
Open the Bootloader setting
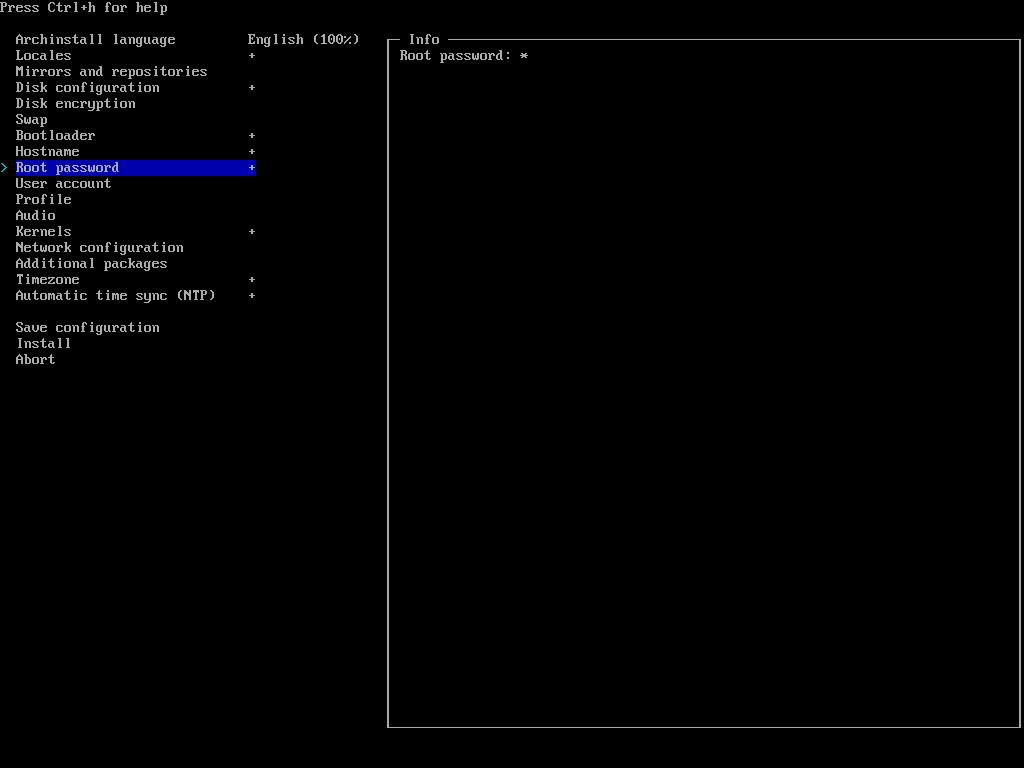[55, 136]
